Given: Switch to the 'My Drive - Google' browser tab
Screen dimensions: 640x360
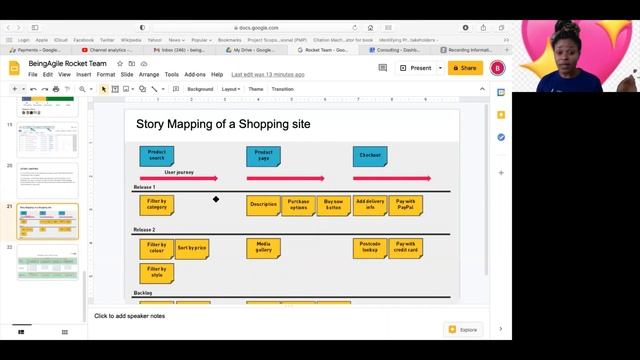Looking at the screenshot, I should click(251, 50).
